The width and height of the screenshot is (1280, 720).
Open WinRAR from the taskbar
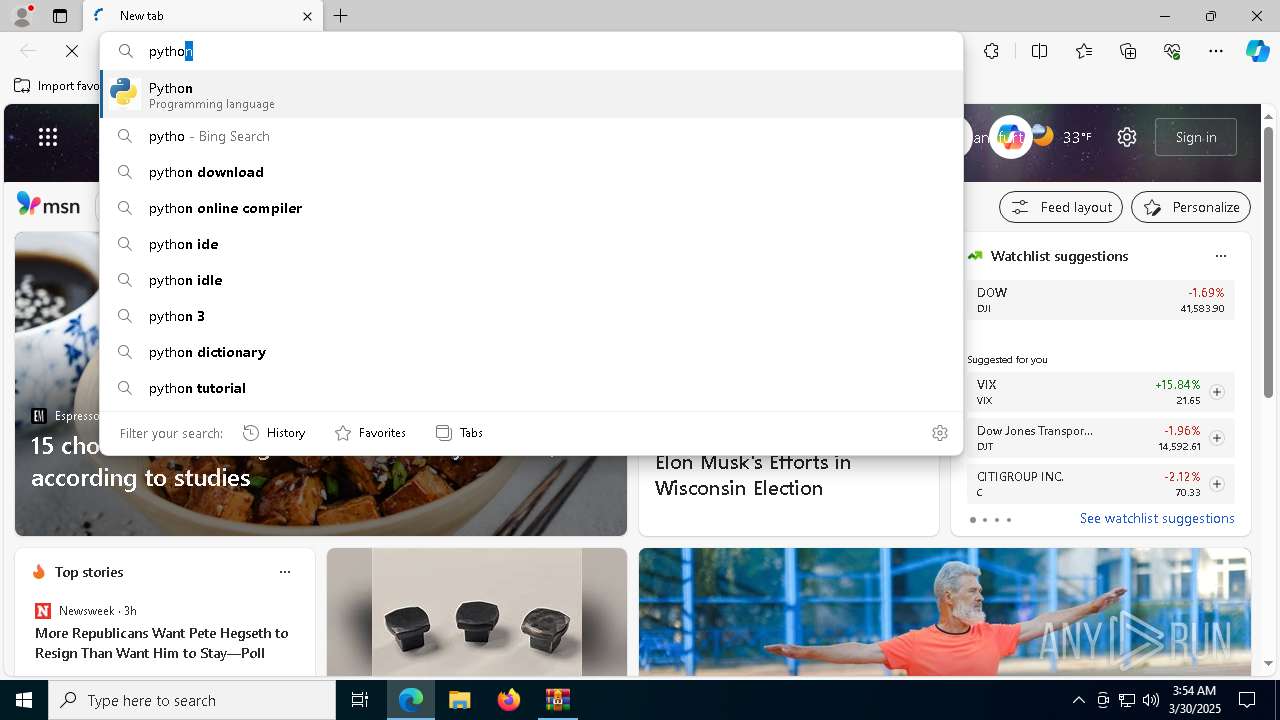pos(557,700)
